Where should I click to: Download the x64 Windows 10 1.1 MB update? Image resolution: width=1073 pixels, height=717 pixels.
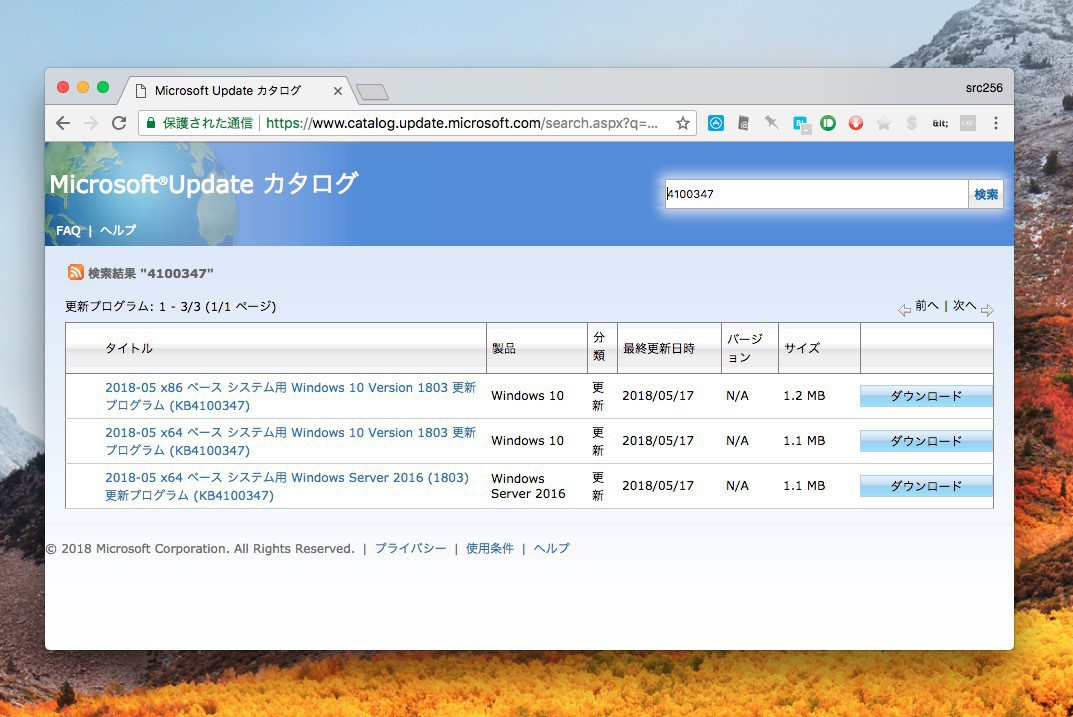(926, 441)
